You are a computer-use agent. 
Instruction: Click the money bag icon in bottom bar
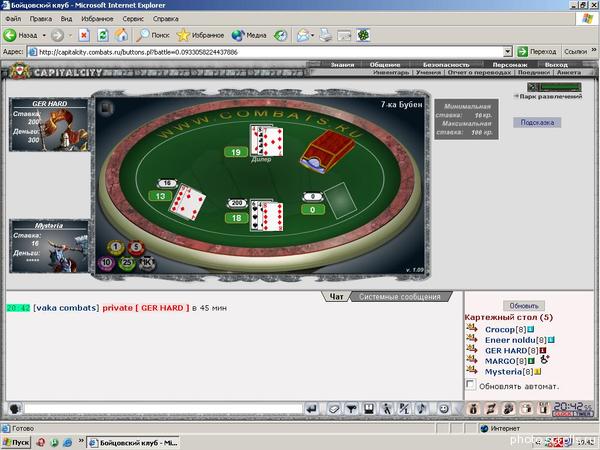(x=473, y=409)
